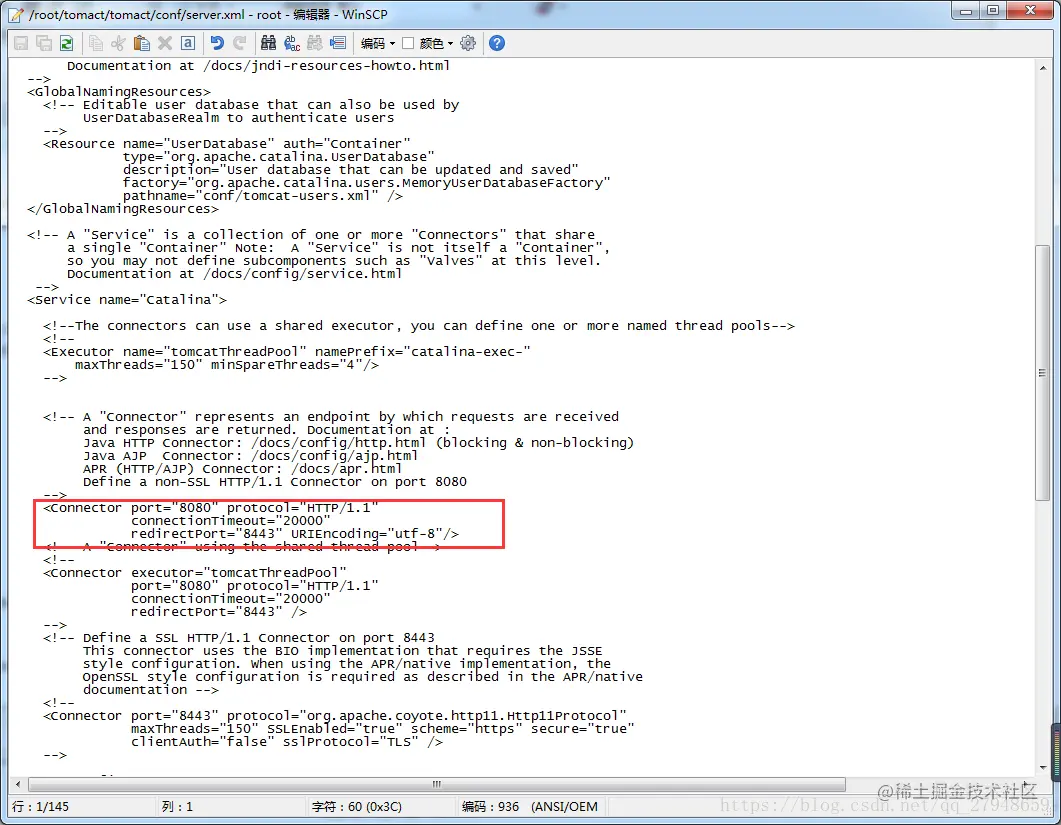Click text 'URIEncoding="utf-8"'

coord(366,534)
